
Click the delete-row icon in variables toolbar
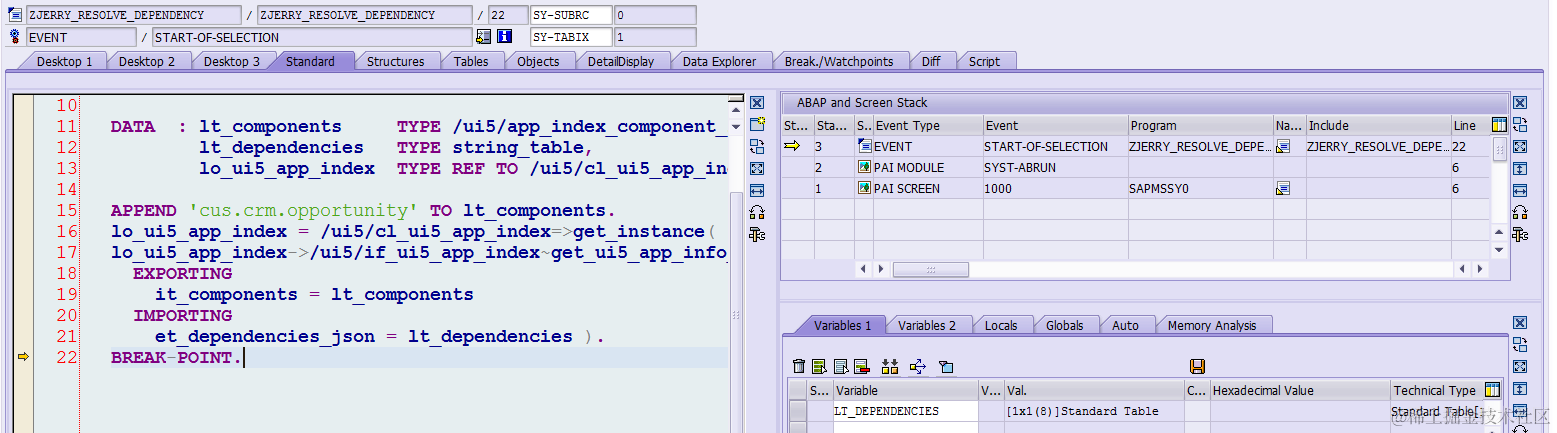click(860, 366)
